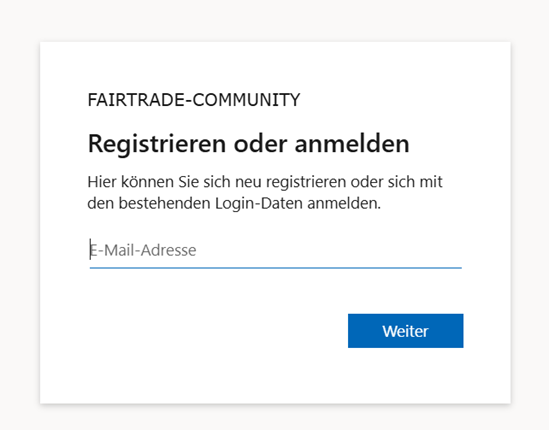
Task: Submit the form with the Weiter label
Action: pos(405,331)
